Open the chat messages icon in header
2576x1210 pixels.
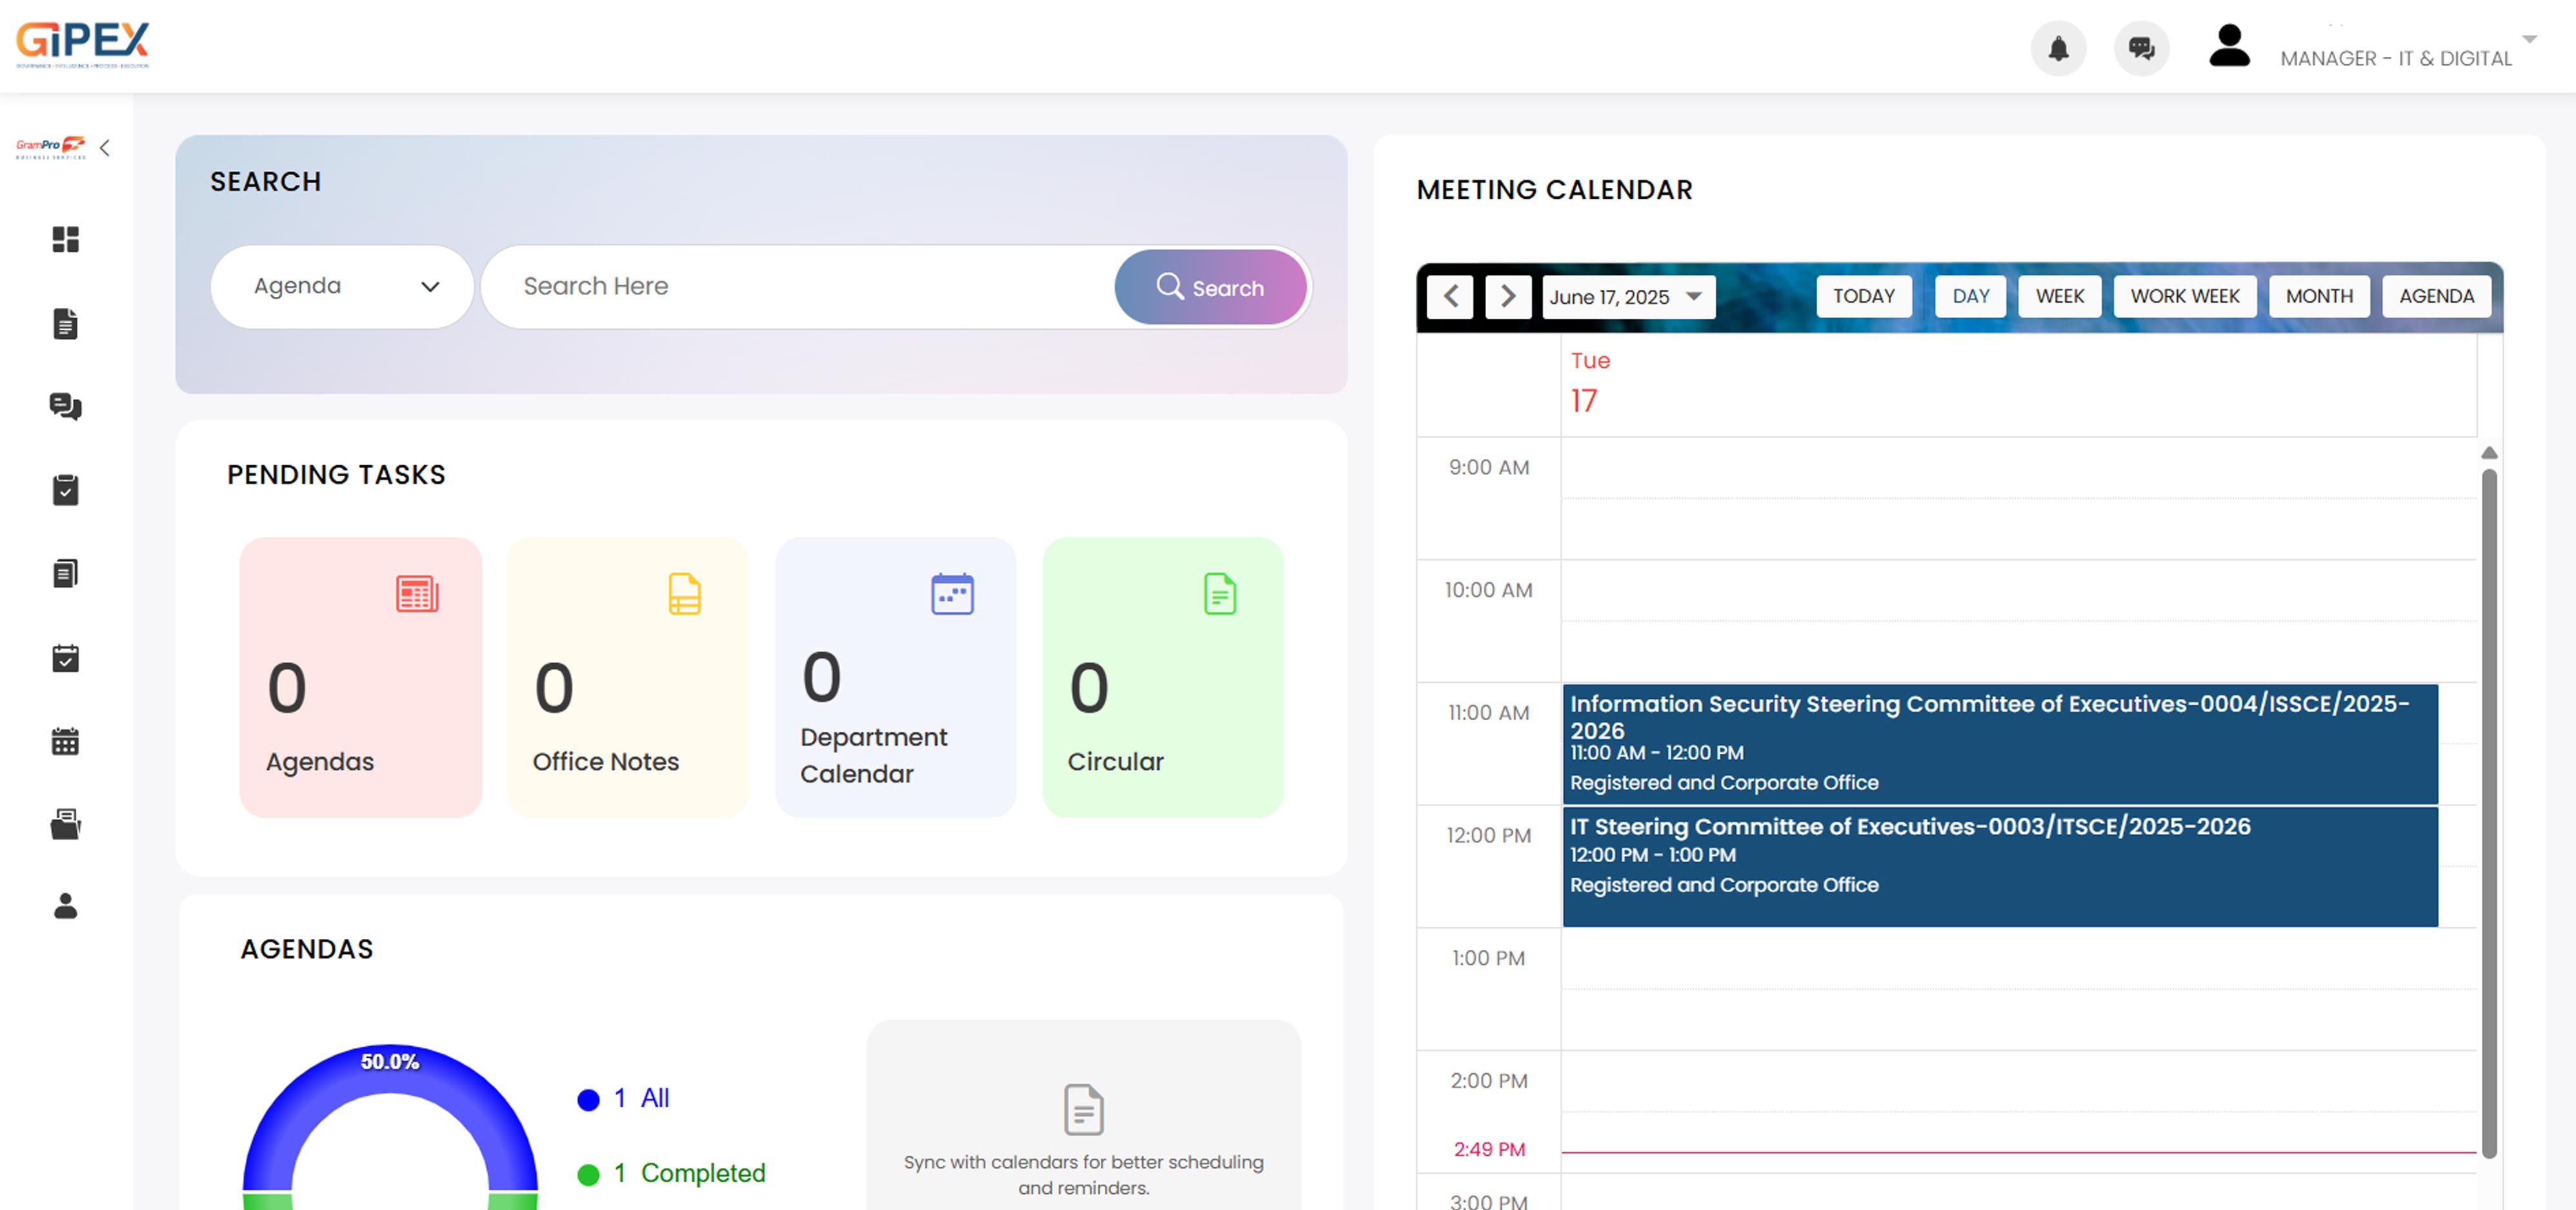tap(2141, 48)
